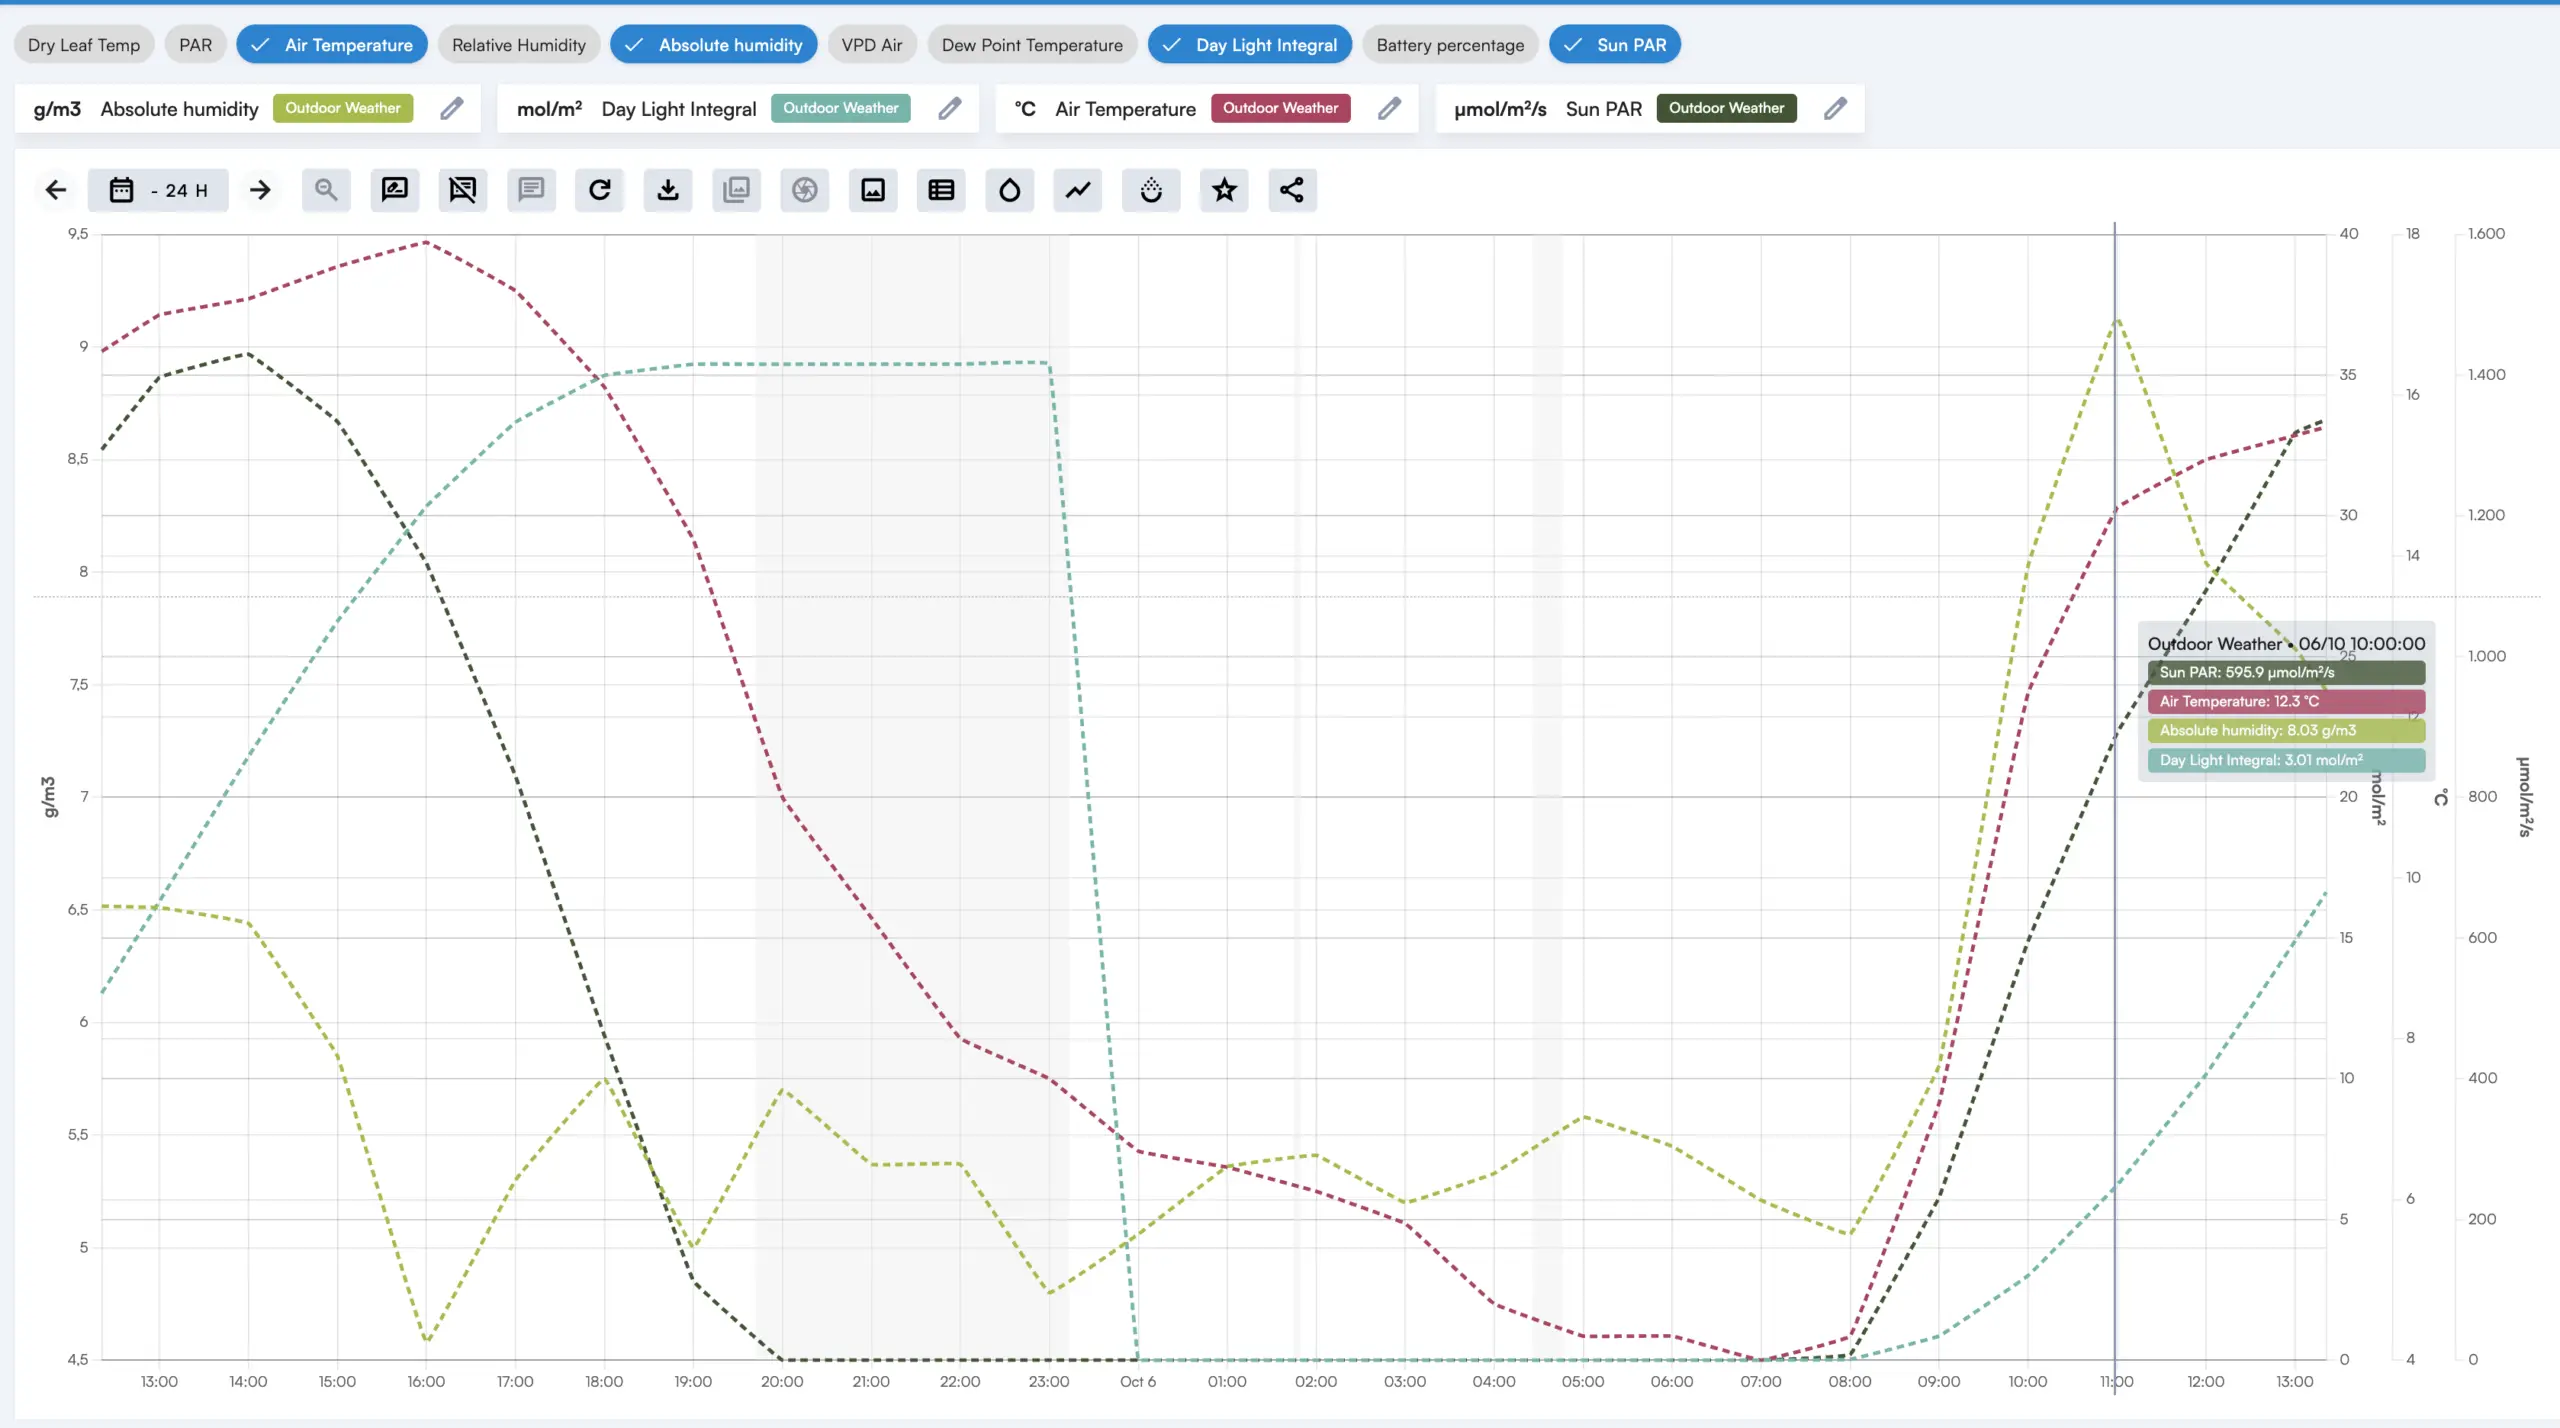Viewport: 2560px width, 1428px height.
Task: Click red Outdoor Weather tag for Air Temperature
Action: click(1281, 108)
